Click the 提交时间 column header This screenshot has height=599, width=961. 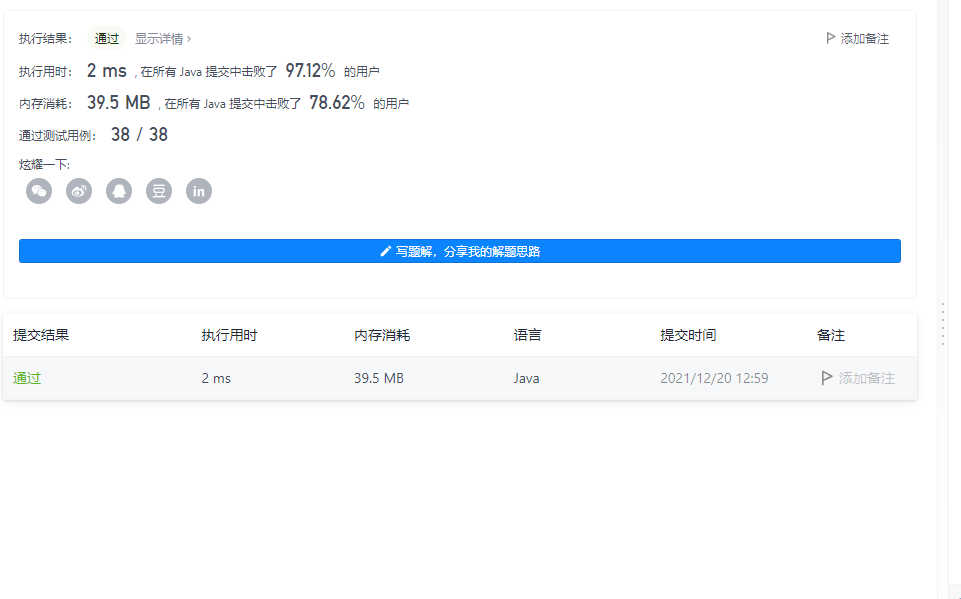pyautogui.click(x=688, y=335)
